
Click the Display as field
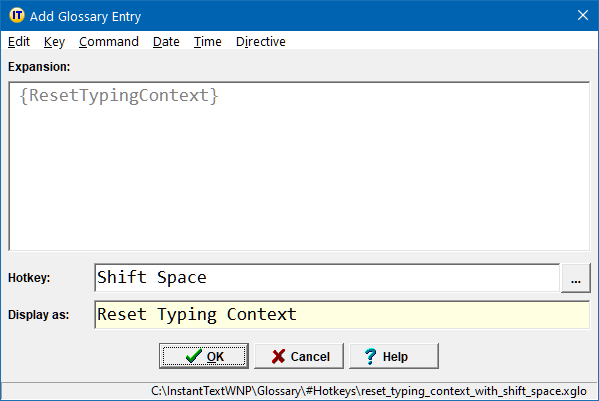[x=342, y=315]
